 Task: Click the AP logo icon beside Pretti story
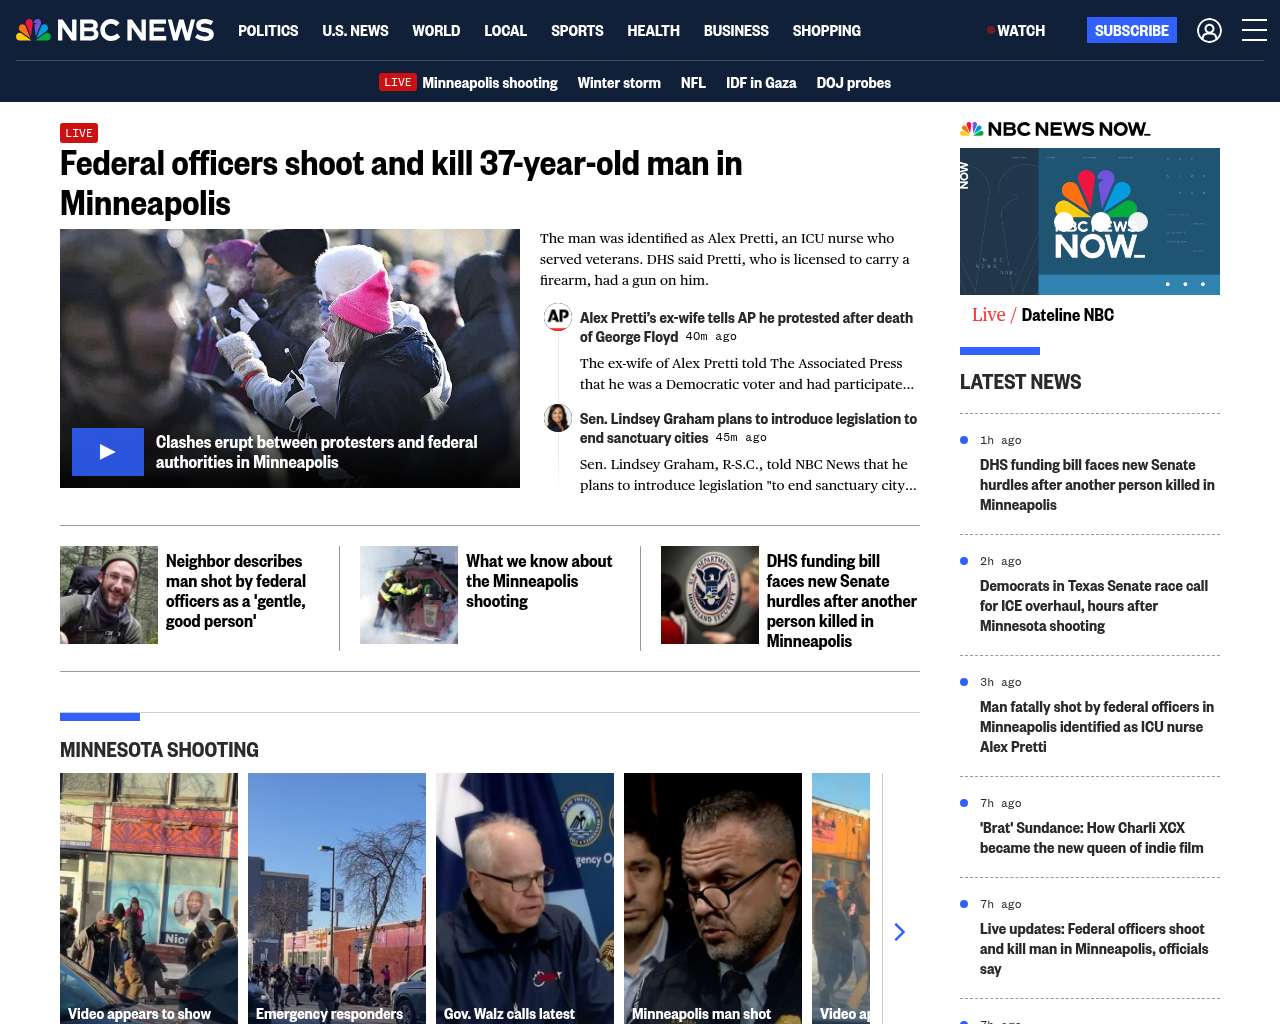(558, 317)
